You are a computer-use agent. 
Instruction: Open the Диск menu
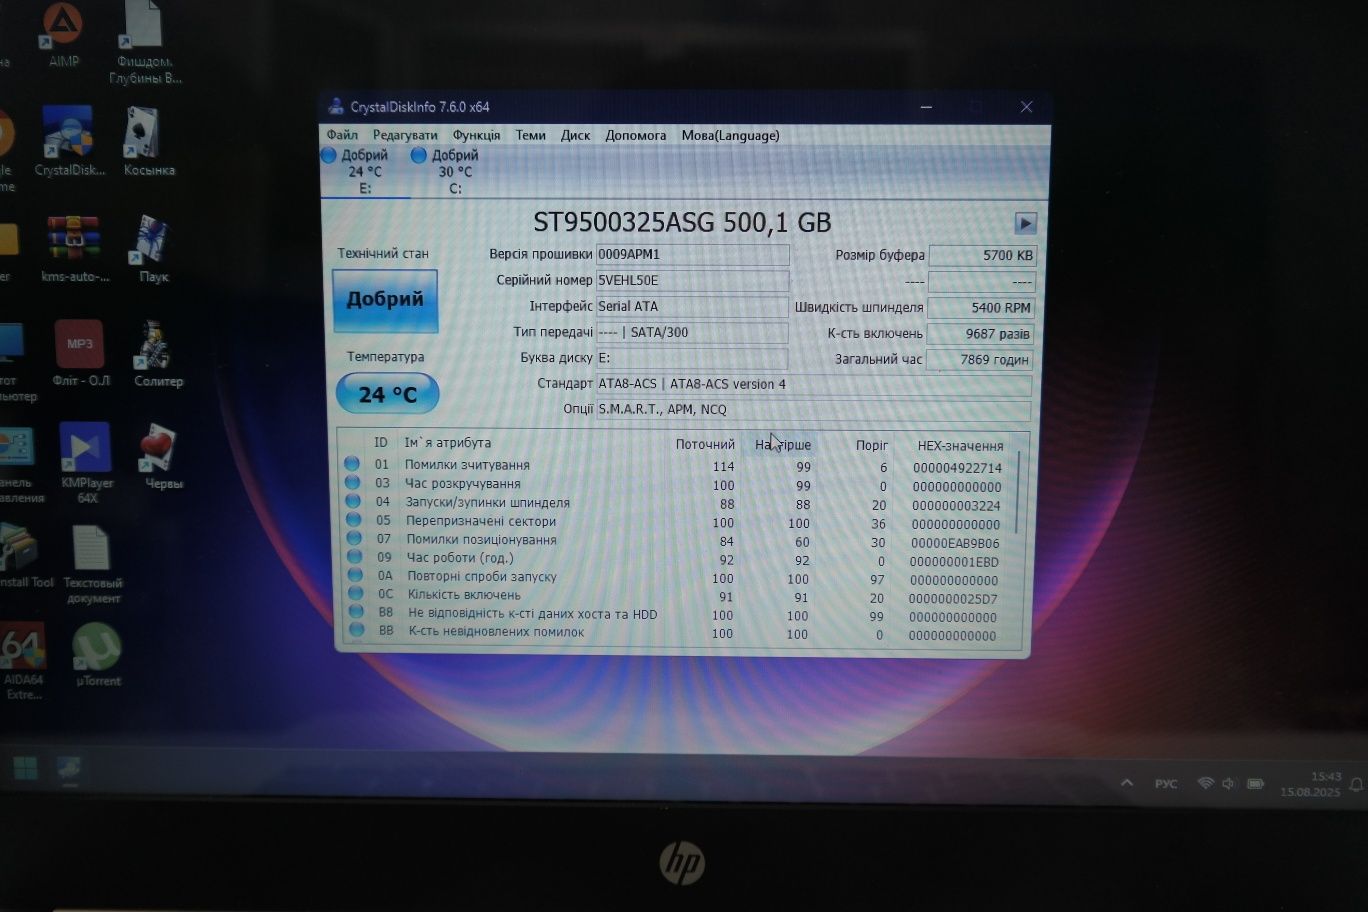pos(575,135)
